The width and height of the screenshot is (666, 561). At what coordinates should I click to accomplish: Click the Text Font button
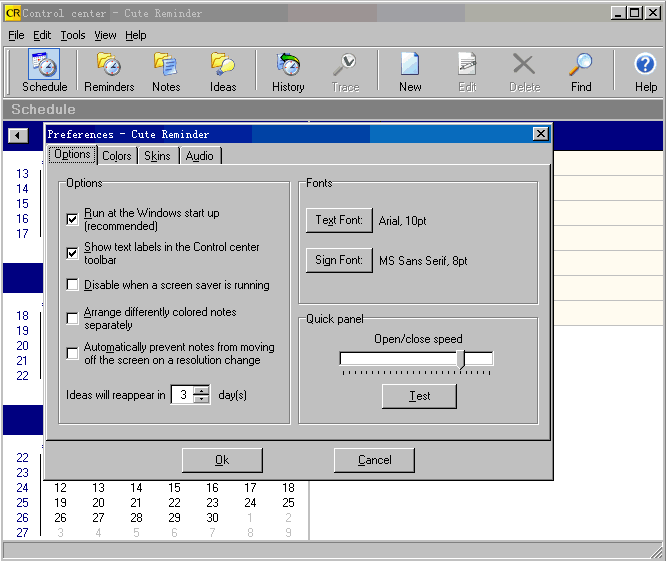tap(339, 220)
